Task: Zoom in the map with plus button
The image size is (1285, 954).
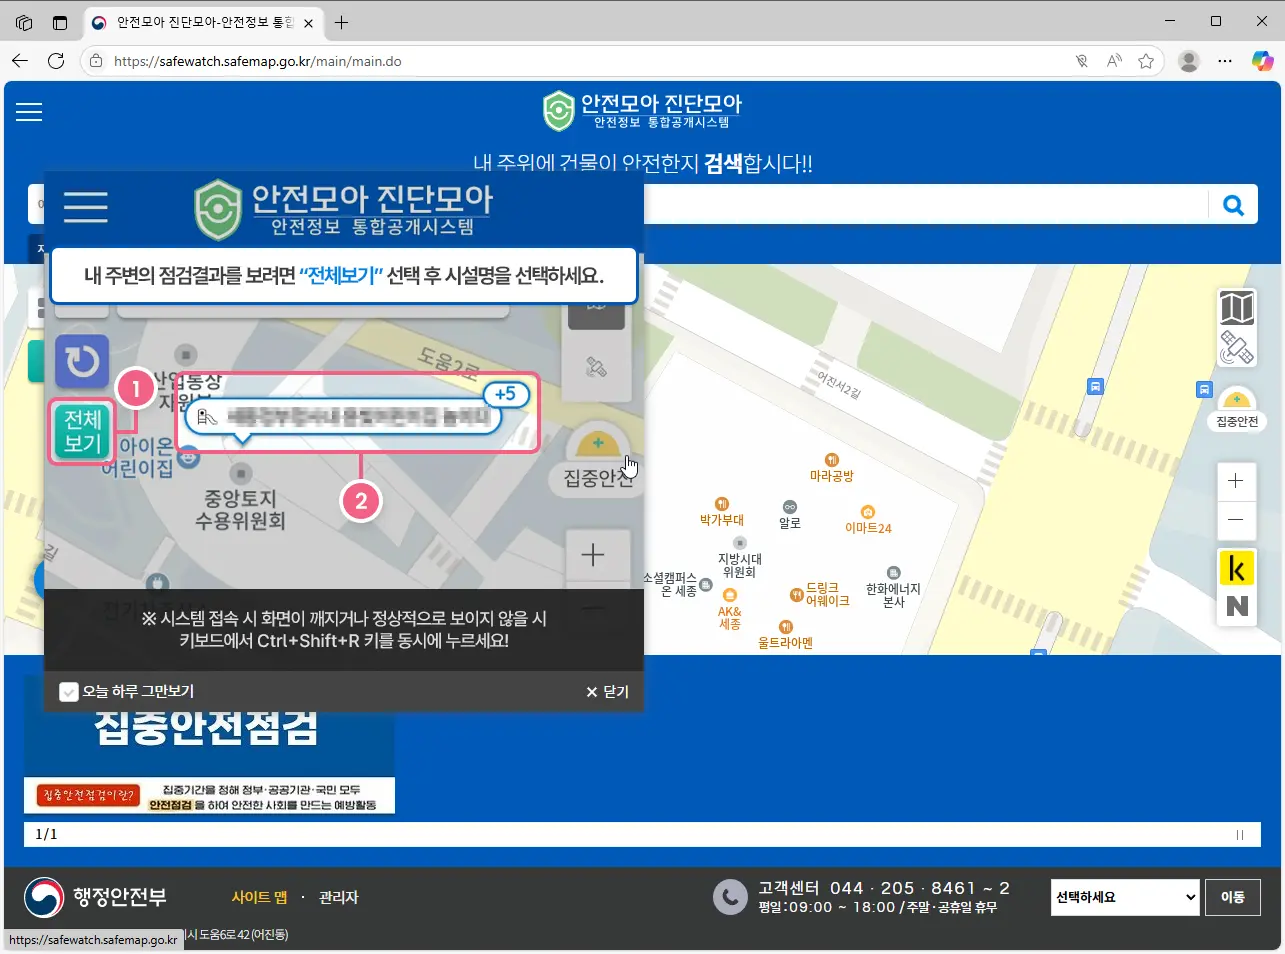Action: pos(1236,481)
